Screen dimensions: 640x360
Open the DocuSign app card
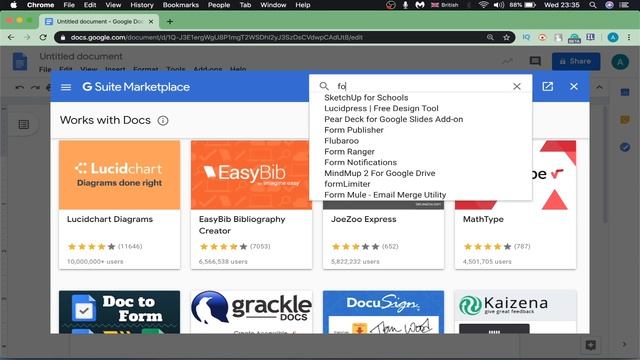point(383,312)
